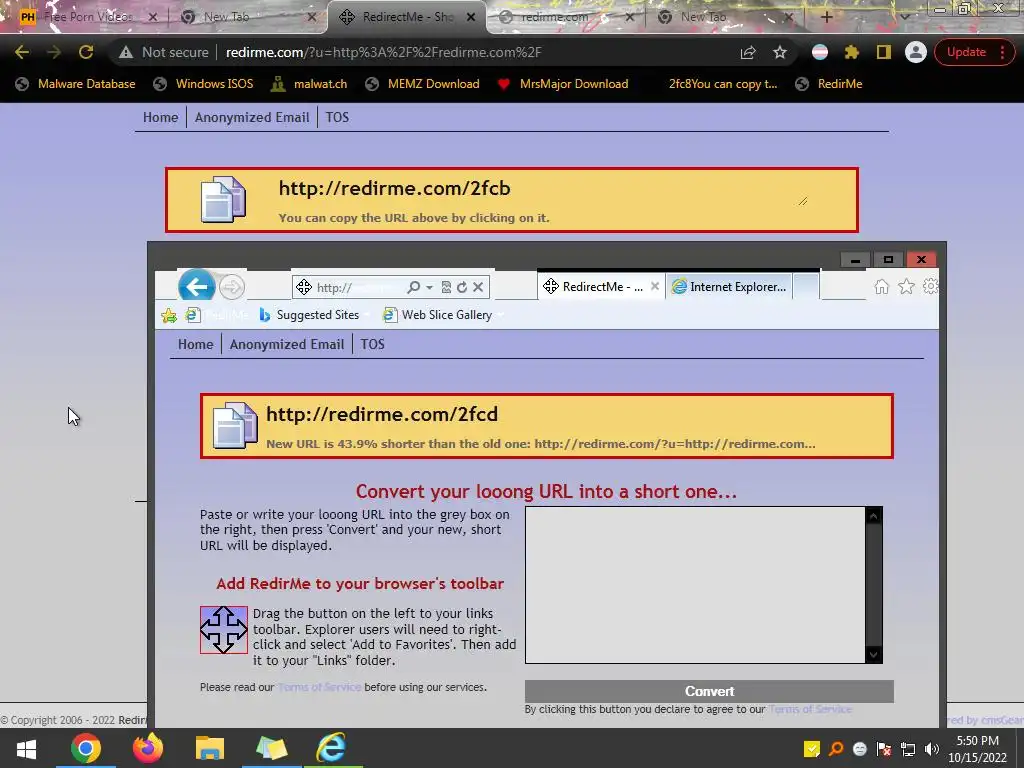Screen dimensions: 1024x768
Task: Click IE add to favorites bar icon
Action: point(169,315)
